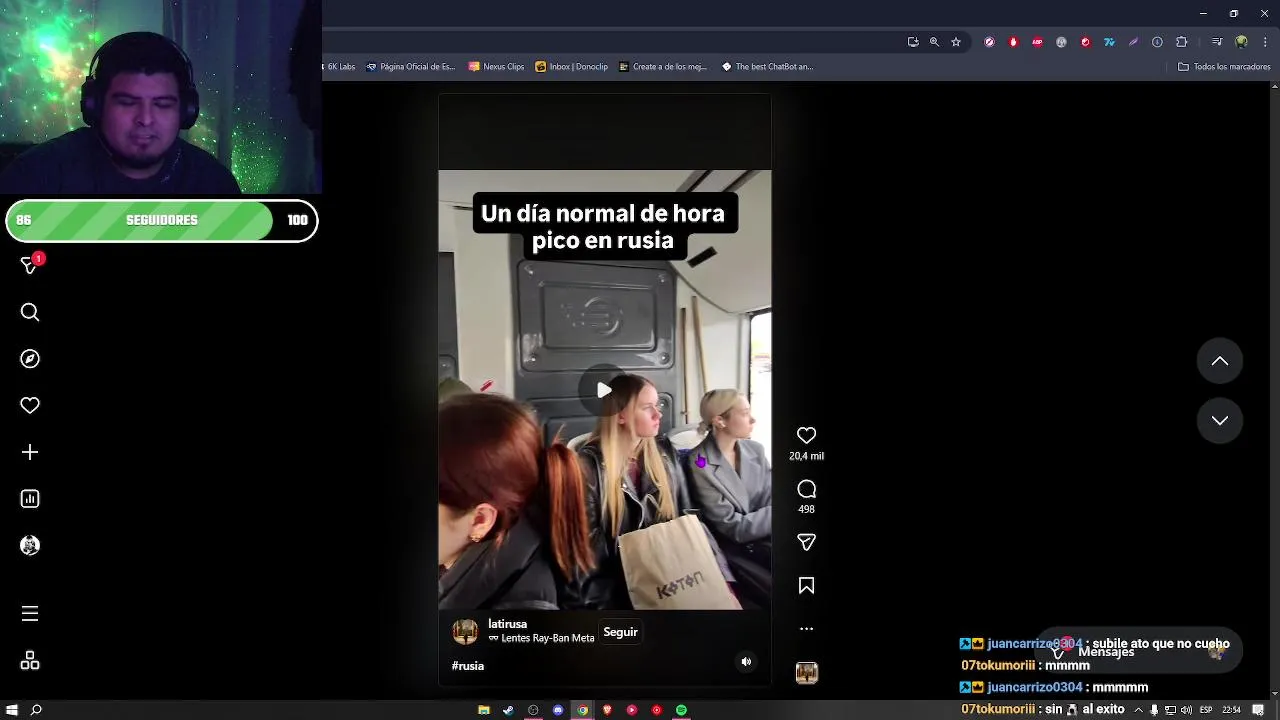Open File Explorer from taskbar
The height and width of the screenshot is (720, 1280).
tap(484, 710)
